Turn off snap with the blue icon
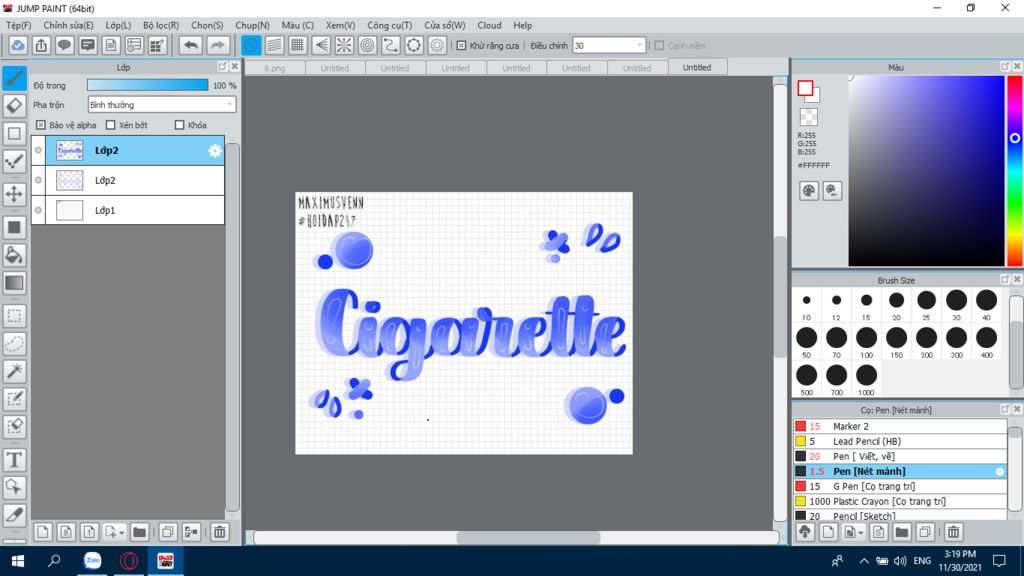 [251, 45]
